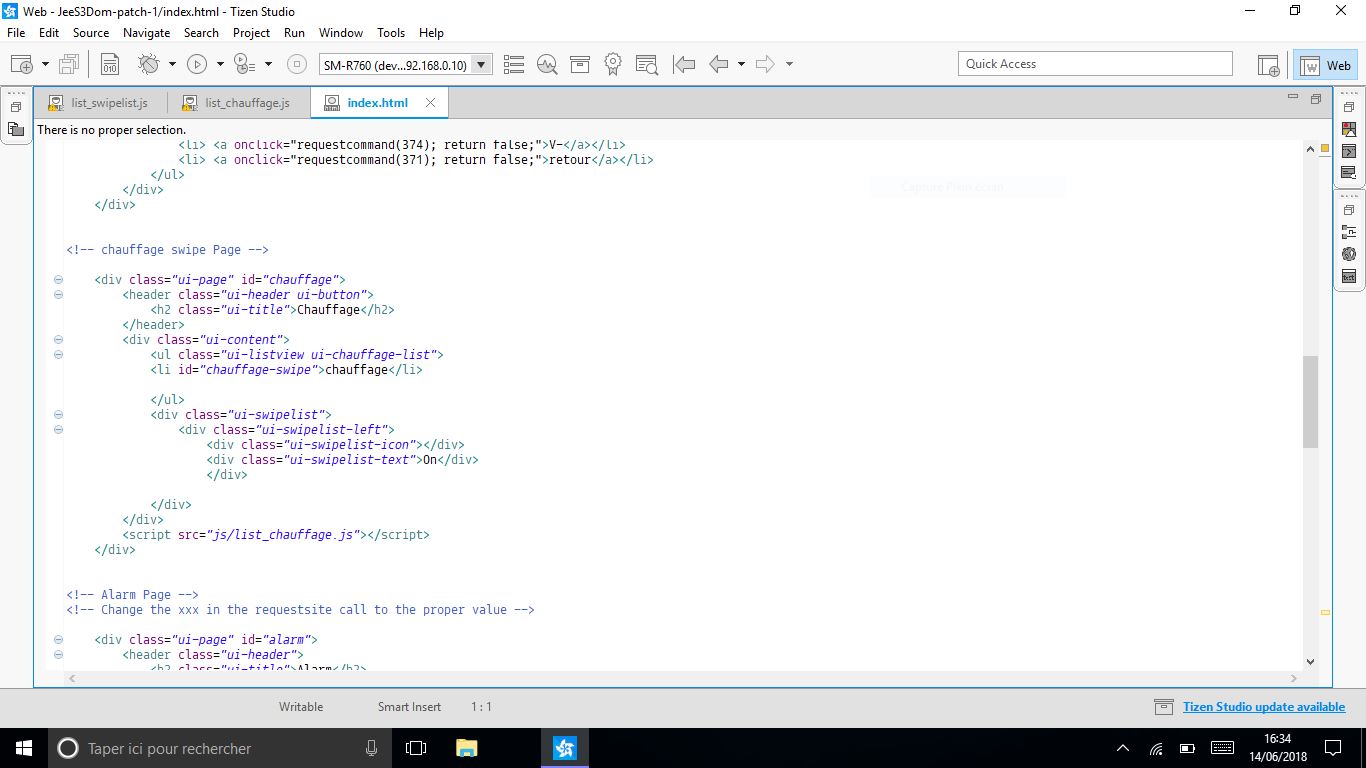Click the binary 010 build icon
Image resolution: width=1366 pixels, height=768 pixels.
(110, 64)
